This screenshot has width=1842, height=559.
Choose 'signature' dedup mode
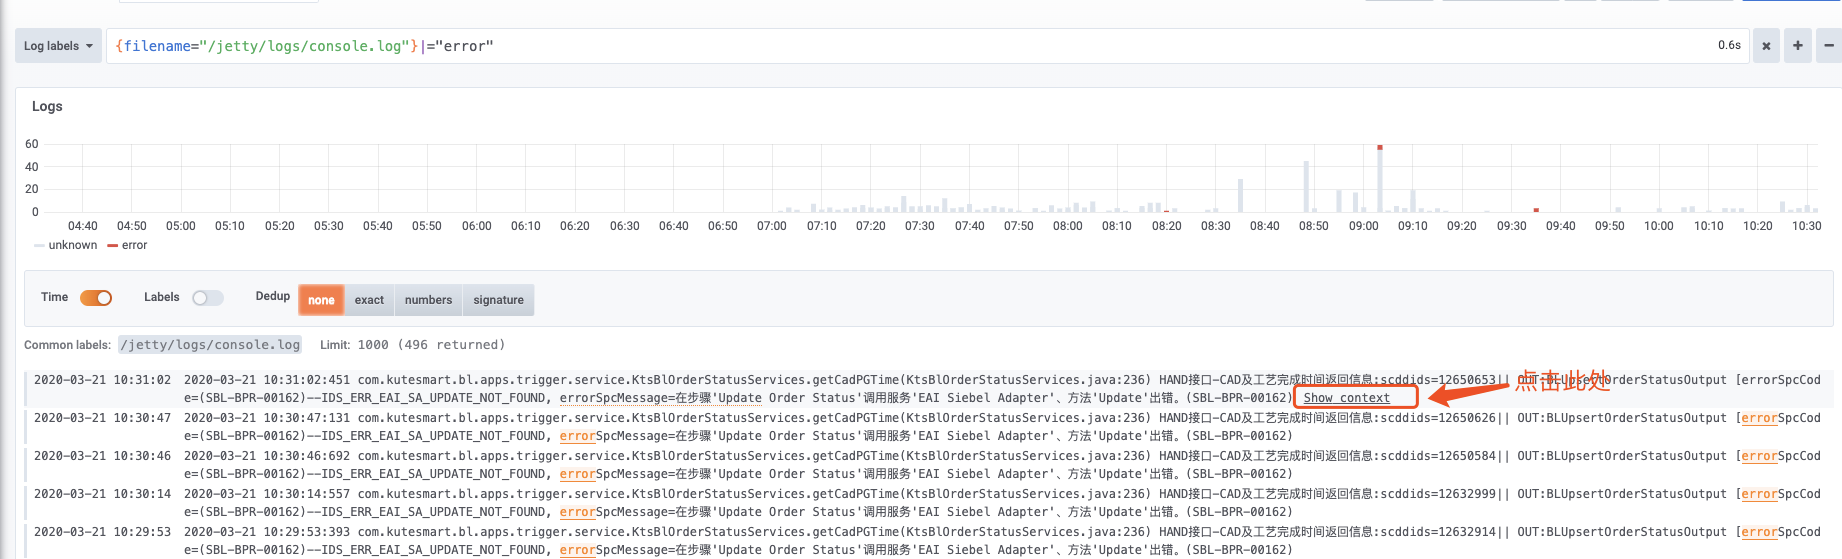pos(498,300)
